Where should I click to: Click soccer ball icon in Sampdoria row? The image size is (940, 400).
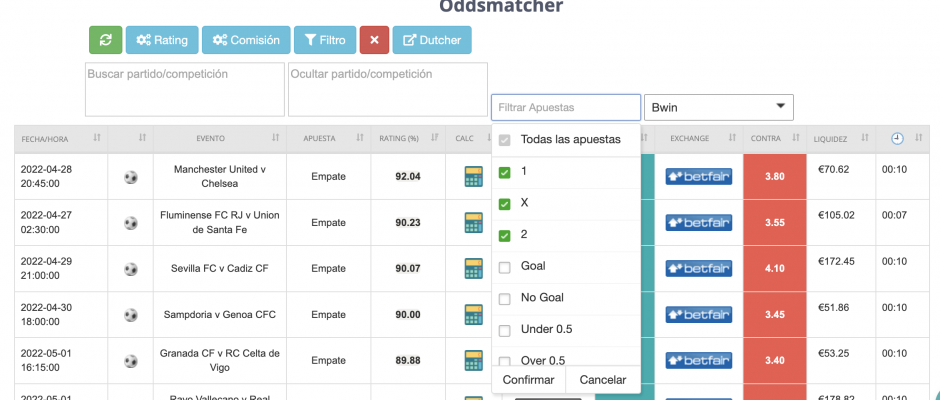(131, 315)
